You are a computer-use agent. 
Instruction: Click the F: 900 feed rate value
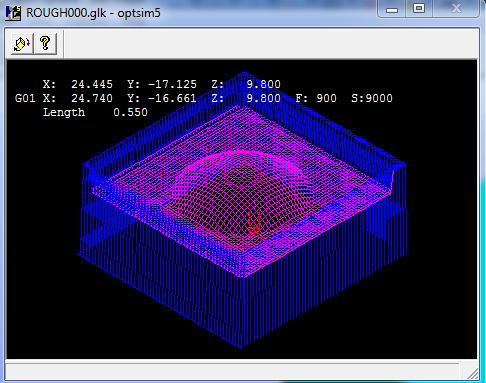point(316,98)
